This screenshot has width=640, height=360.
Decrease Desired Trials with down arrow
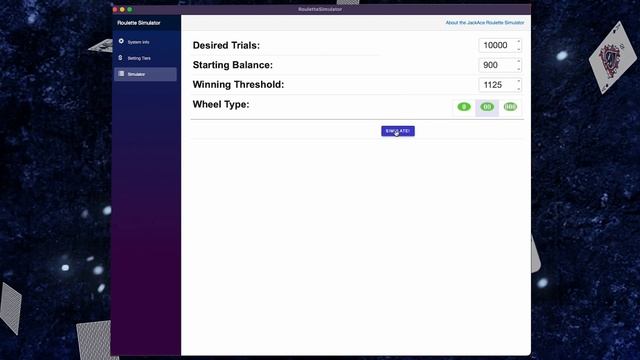(x=519, y=49)
